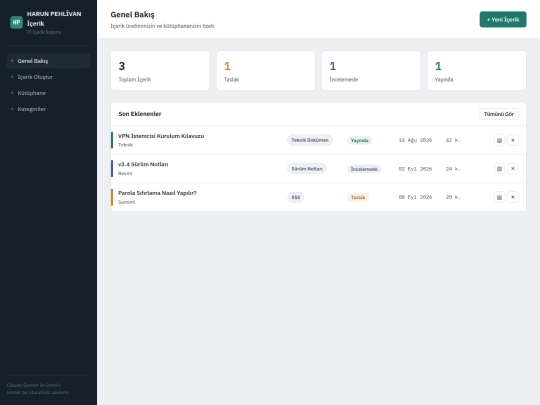Select Kategoriler in sidebar navigation
The width and height of the screenshot is (540, 405).
click(x=49, y=109)
